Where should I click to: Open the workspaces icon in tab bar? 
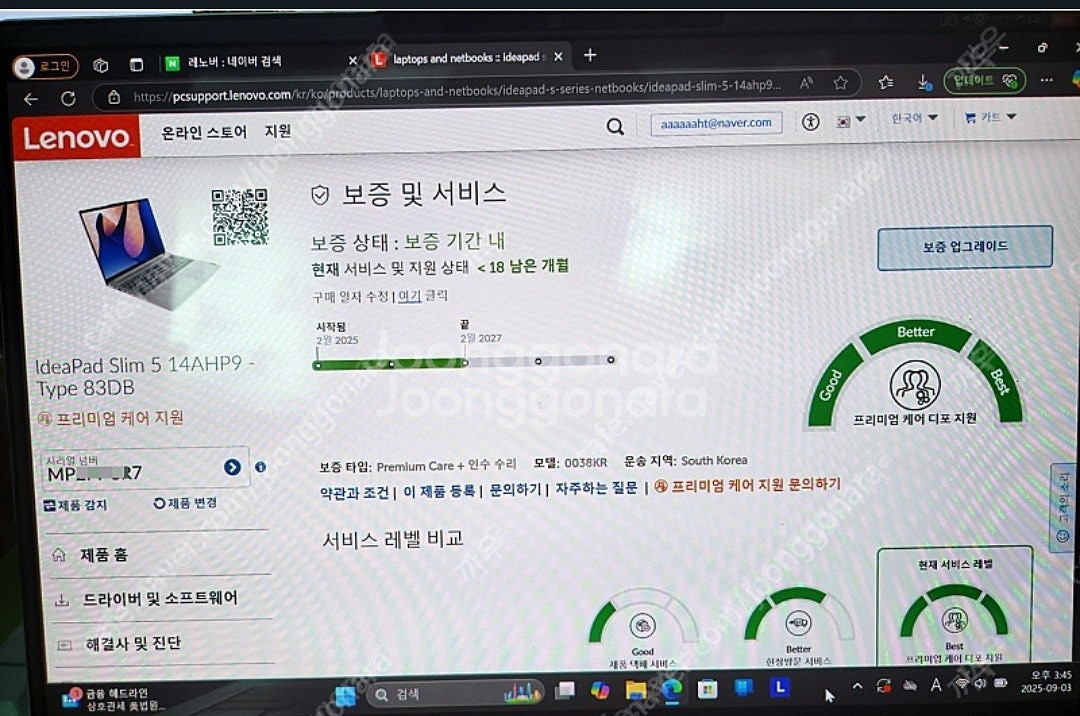[x=101, y=65]
